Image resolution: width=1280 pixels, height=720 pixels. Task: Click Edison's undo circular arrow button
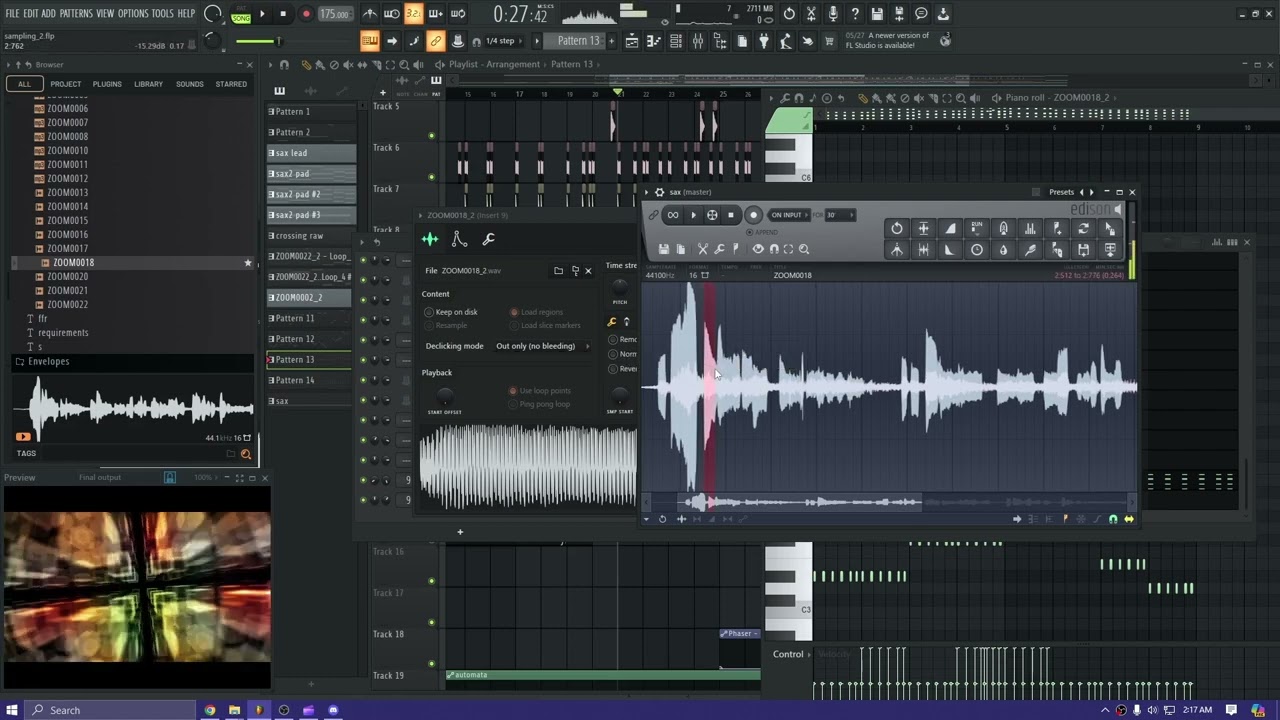pos(897,229)
